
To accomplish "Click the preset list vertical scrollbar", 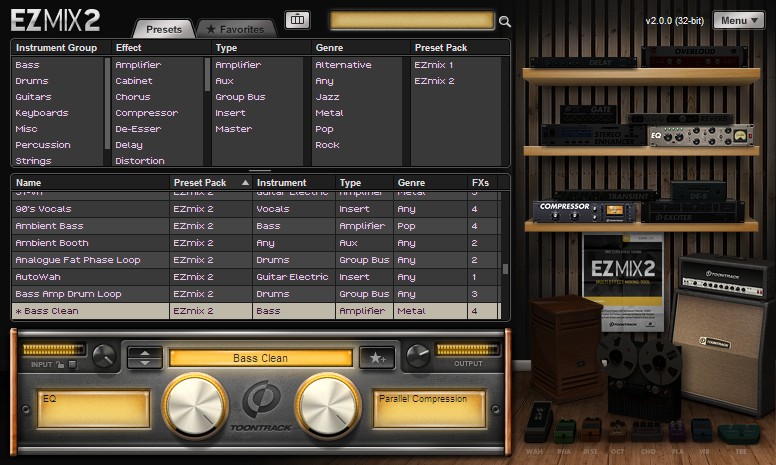I will coord(505,269).
